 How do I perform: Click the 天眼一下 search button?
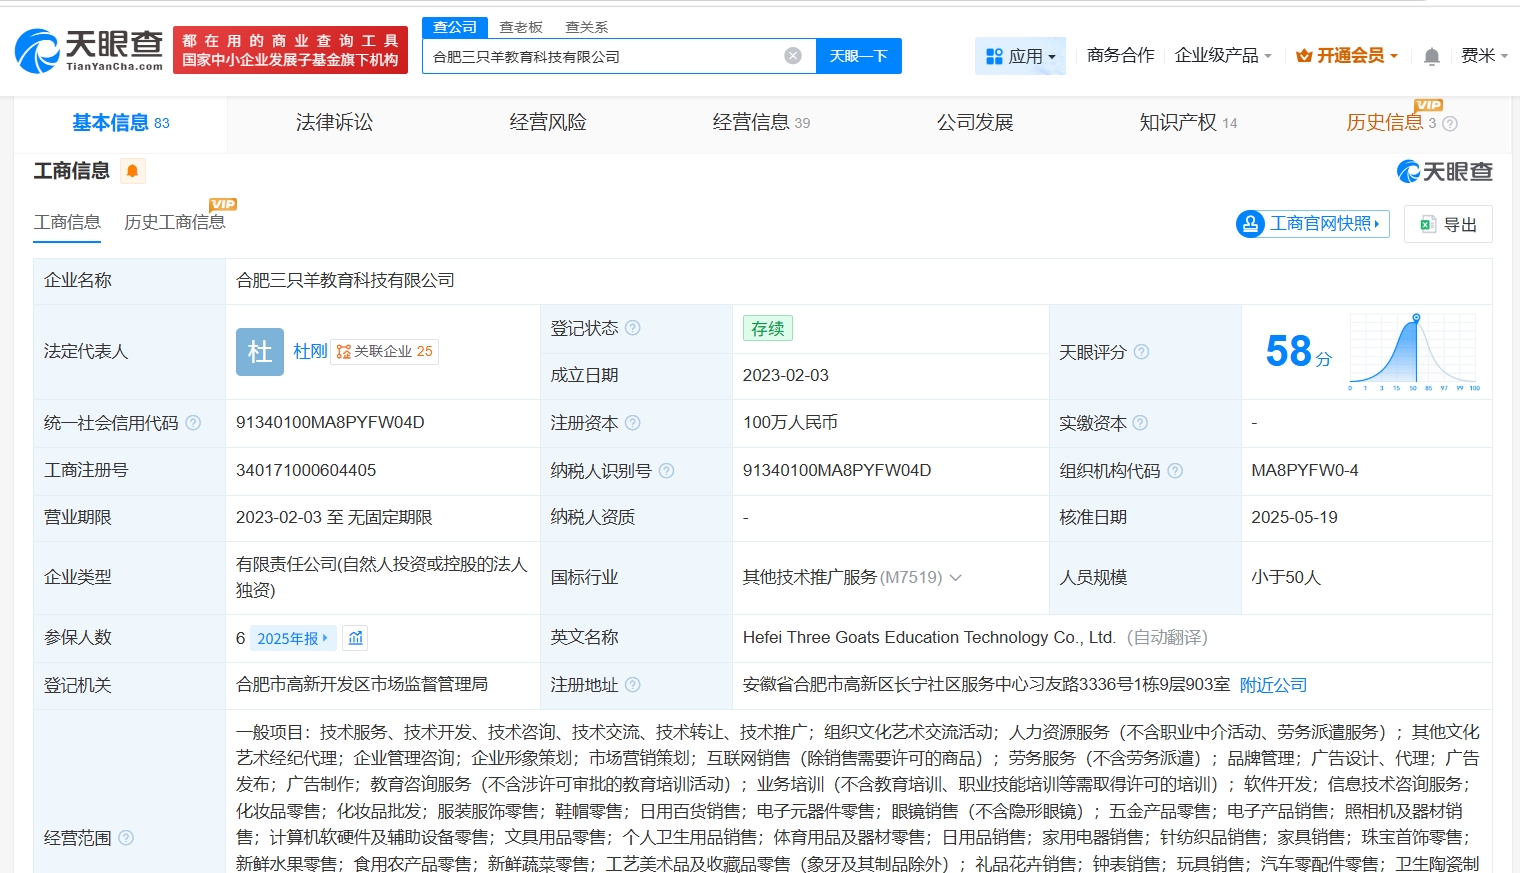(859, 56)
